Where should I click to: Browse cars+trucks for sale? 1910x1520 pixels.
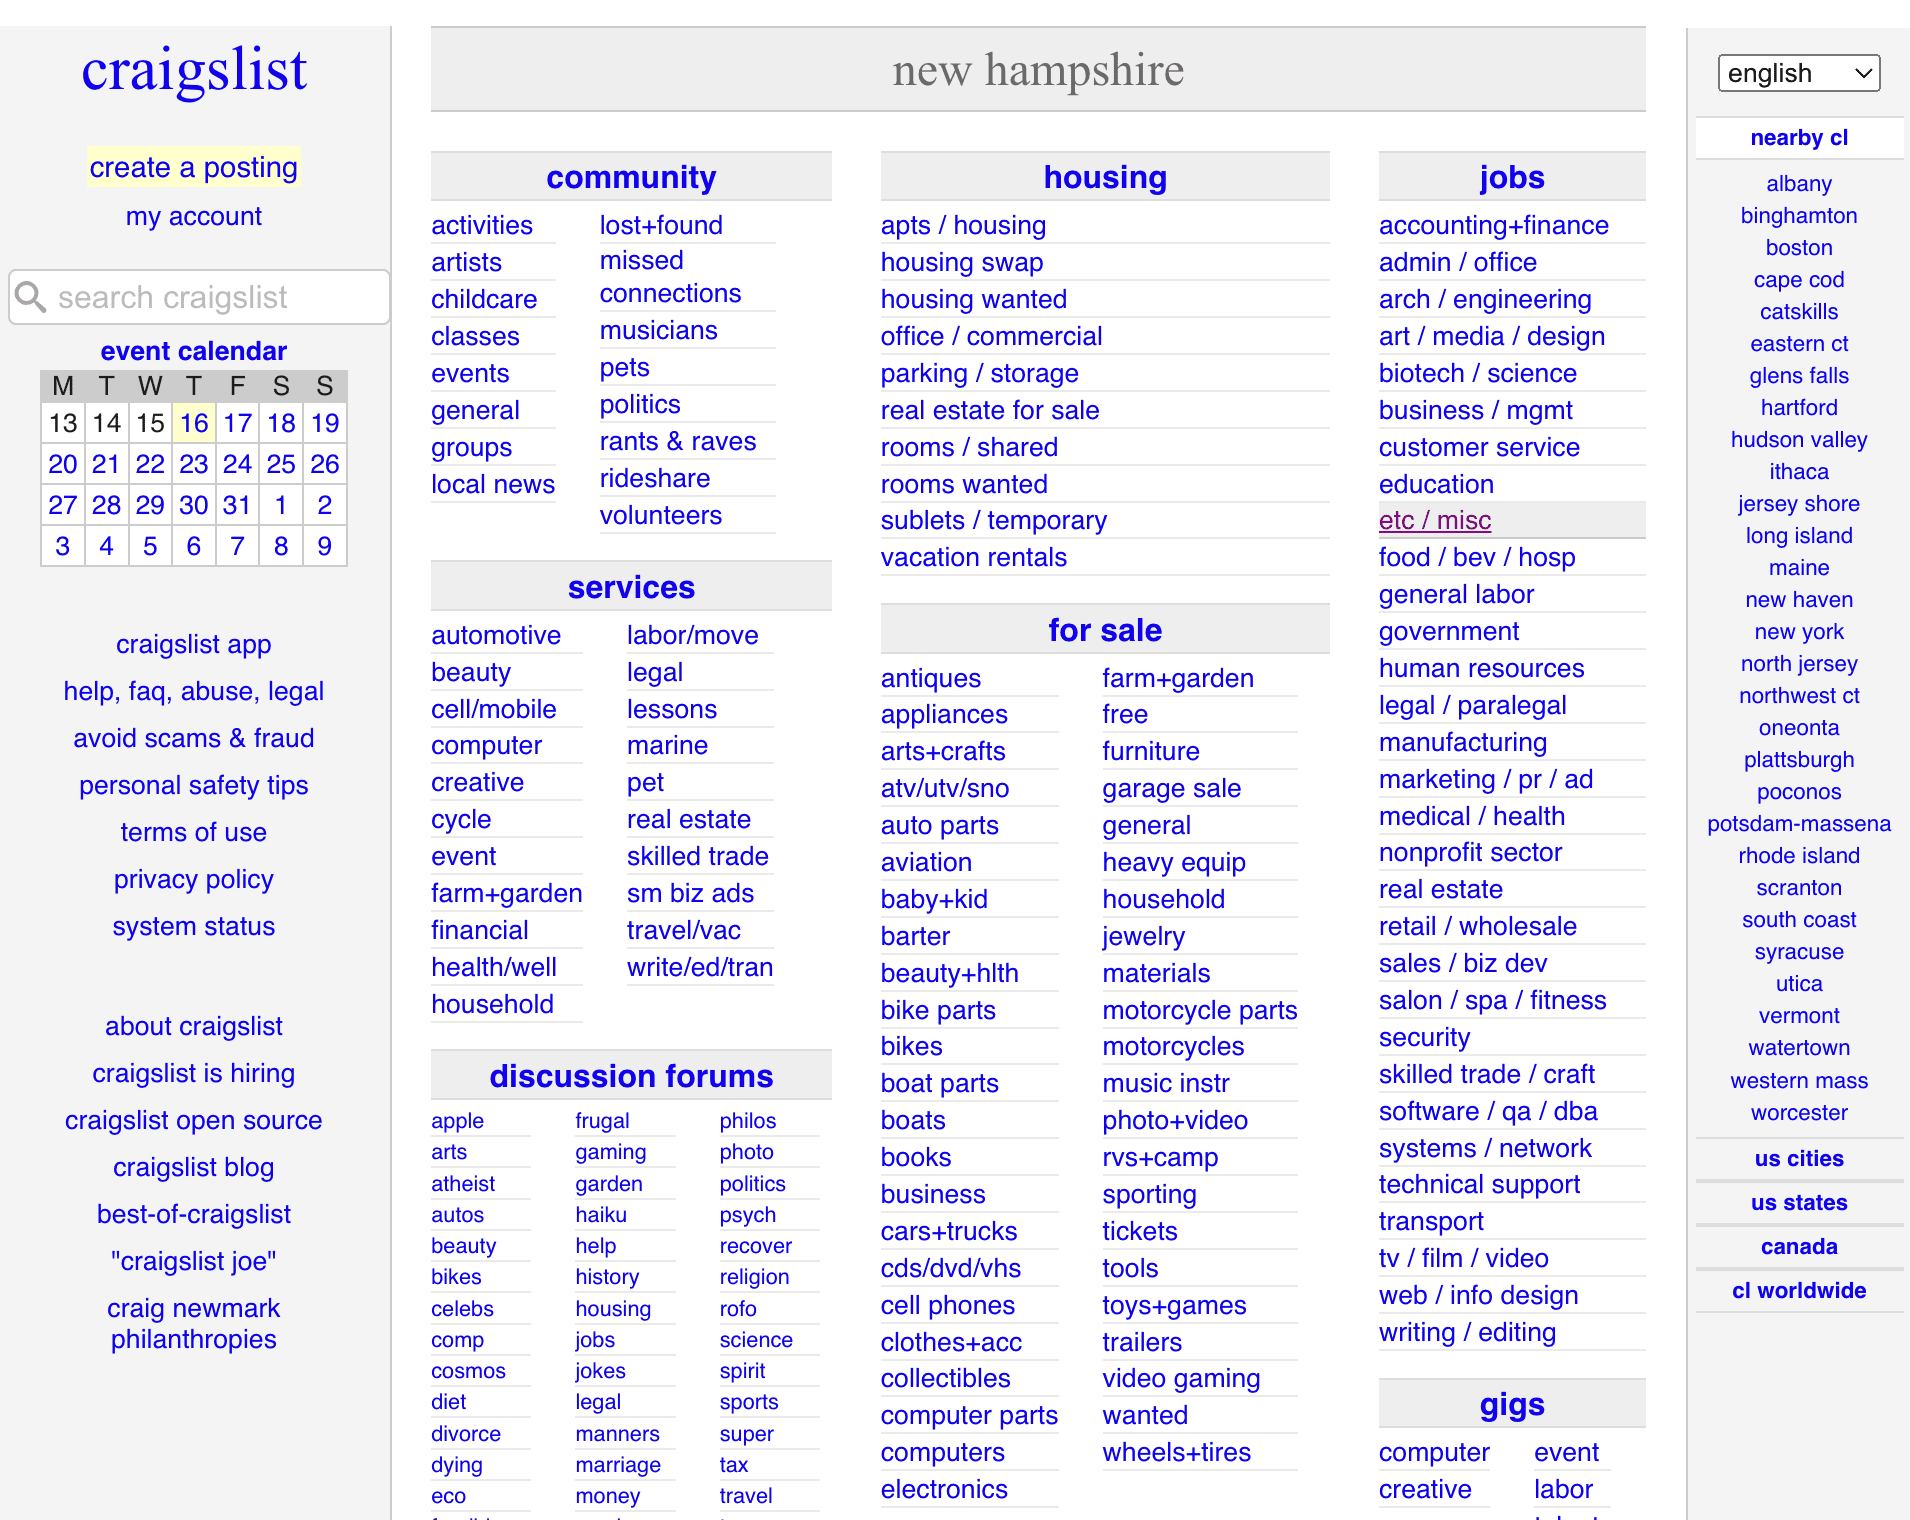click(948, 1231)
